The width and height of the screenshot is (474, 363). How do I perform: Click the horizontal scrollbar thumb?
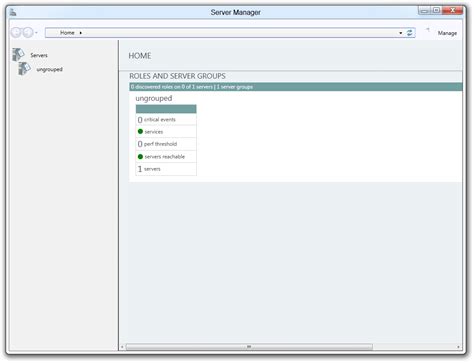pos(249,347)
